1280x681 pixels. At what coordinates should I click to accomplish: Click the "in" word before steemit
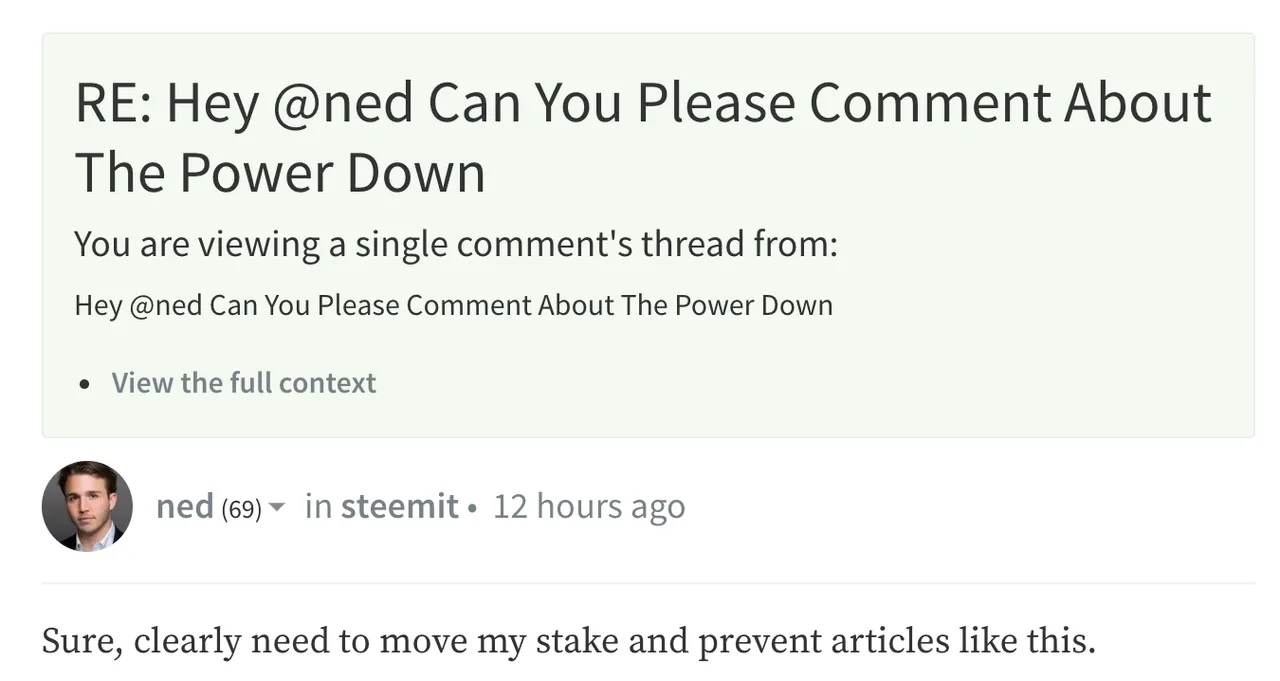click(x=318, y=507)
